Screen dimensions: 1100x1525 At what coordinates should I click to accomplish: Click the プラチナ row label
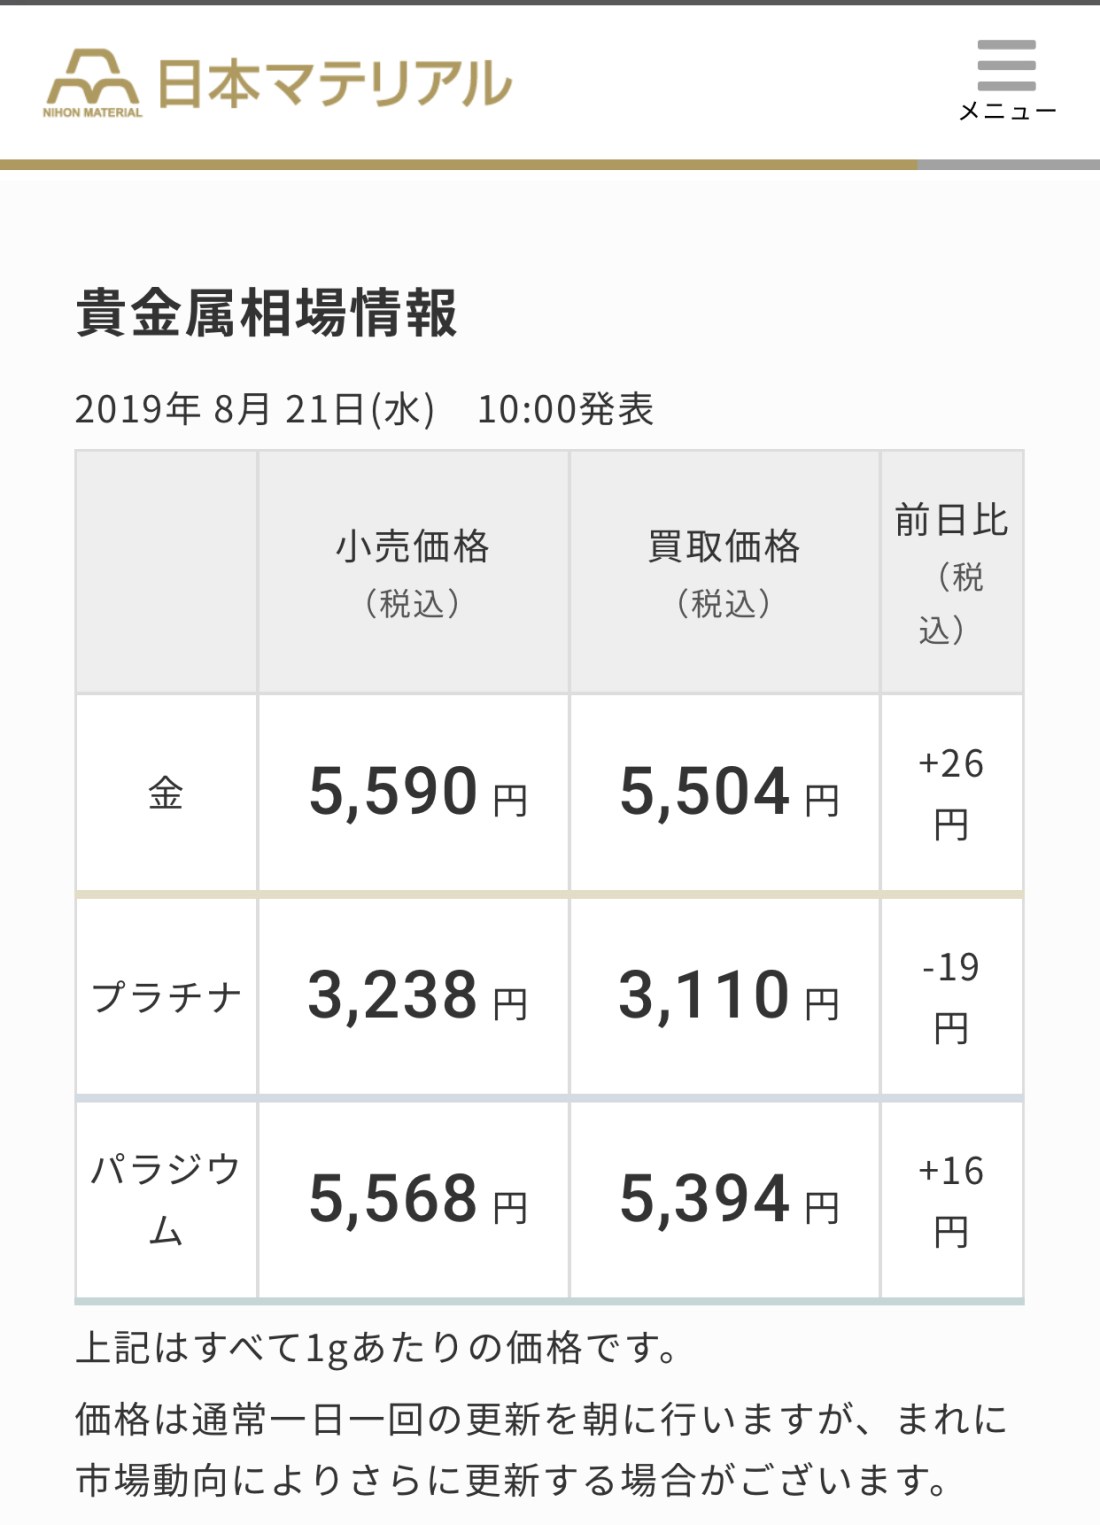163,997
